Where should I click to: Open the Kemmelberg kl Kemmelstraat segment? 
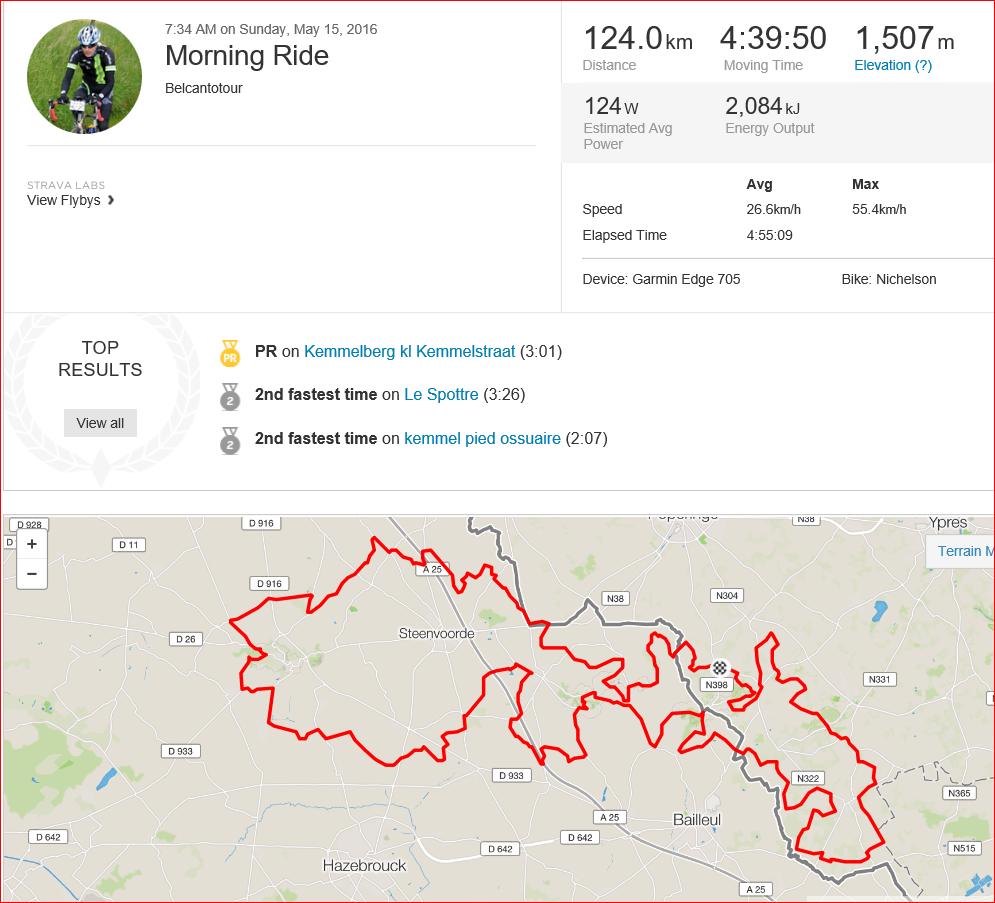pos(409,352)
